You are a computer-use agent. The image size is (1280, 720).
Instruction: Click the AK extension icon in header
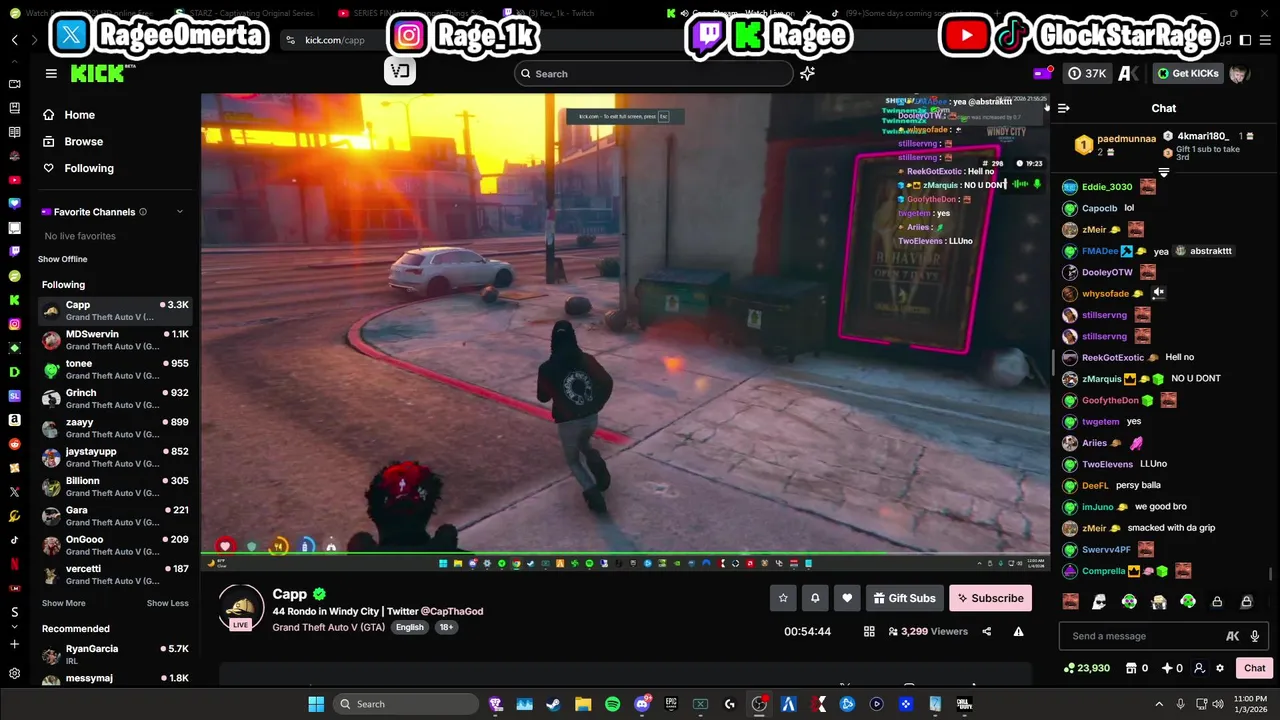1129,73
